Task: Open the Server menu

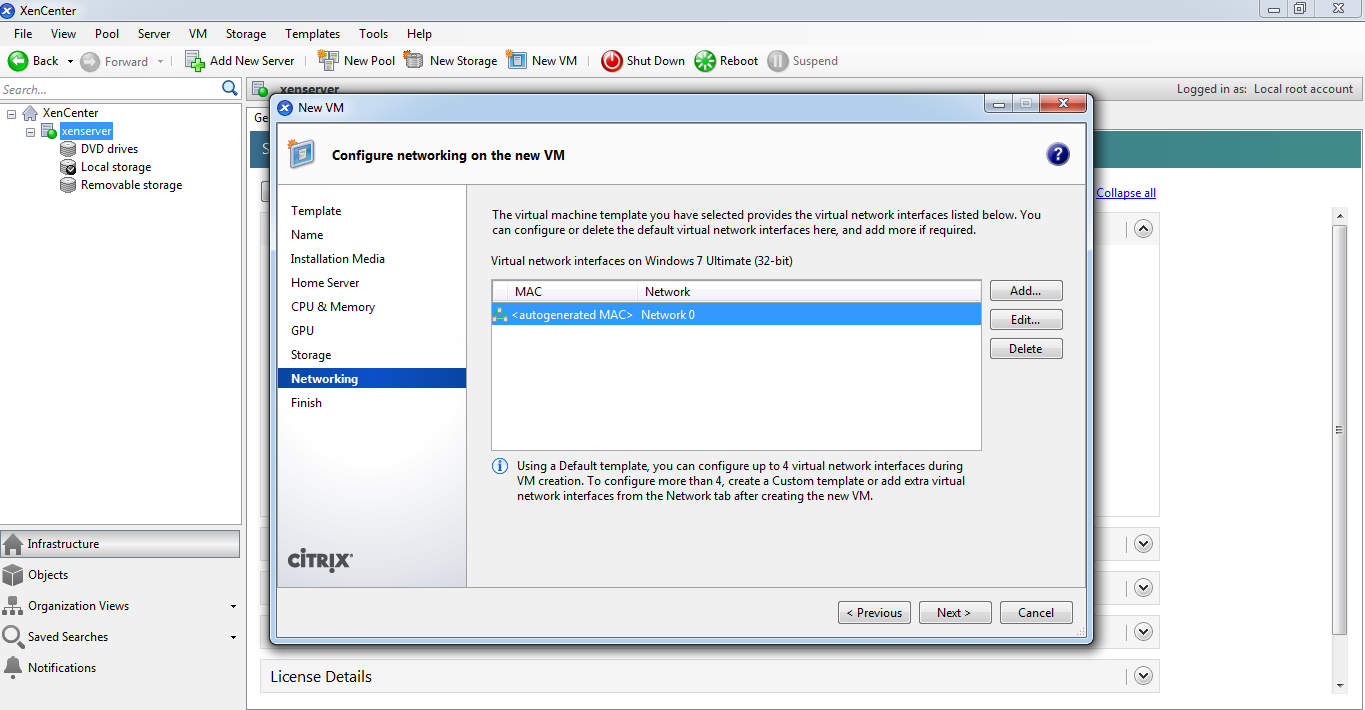Action: click(x=154, y=34)
